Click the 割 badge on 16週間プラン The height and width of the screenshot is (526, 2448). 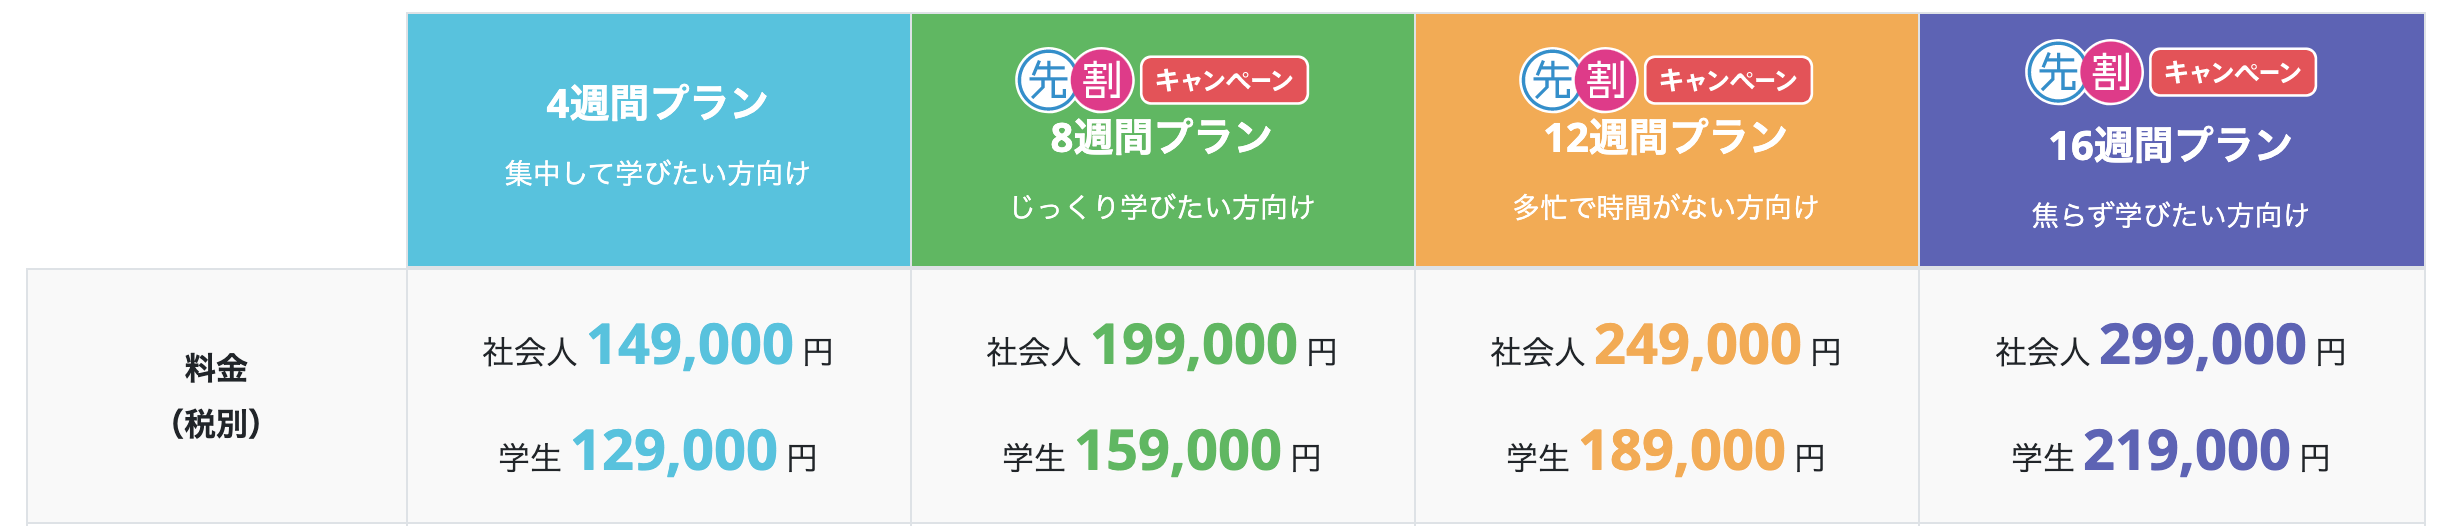click(x=2112, y=72)
